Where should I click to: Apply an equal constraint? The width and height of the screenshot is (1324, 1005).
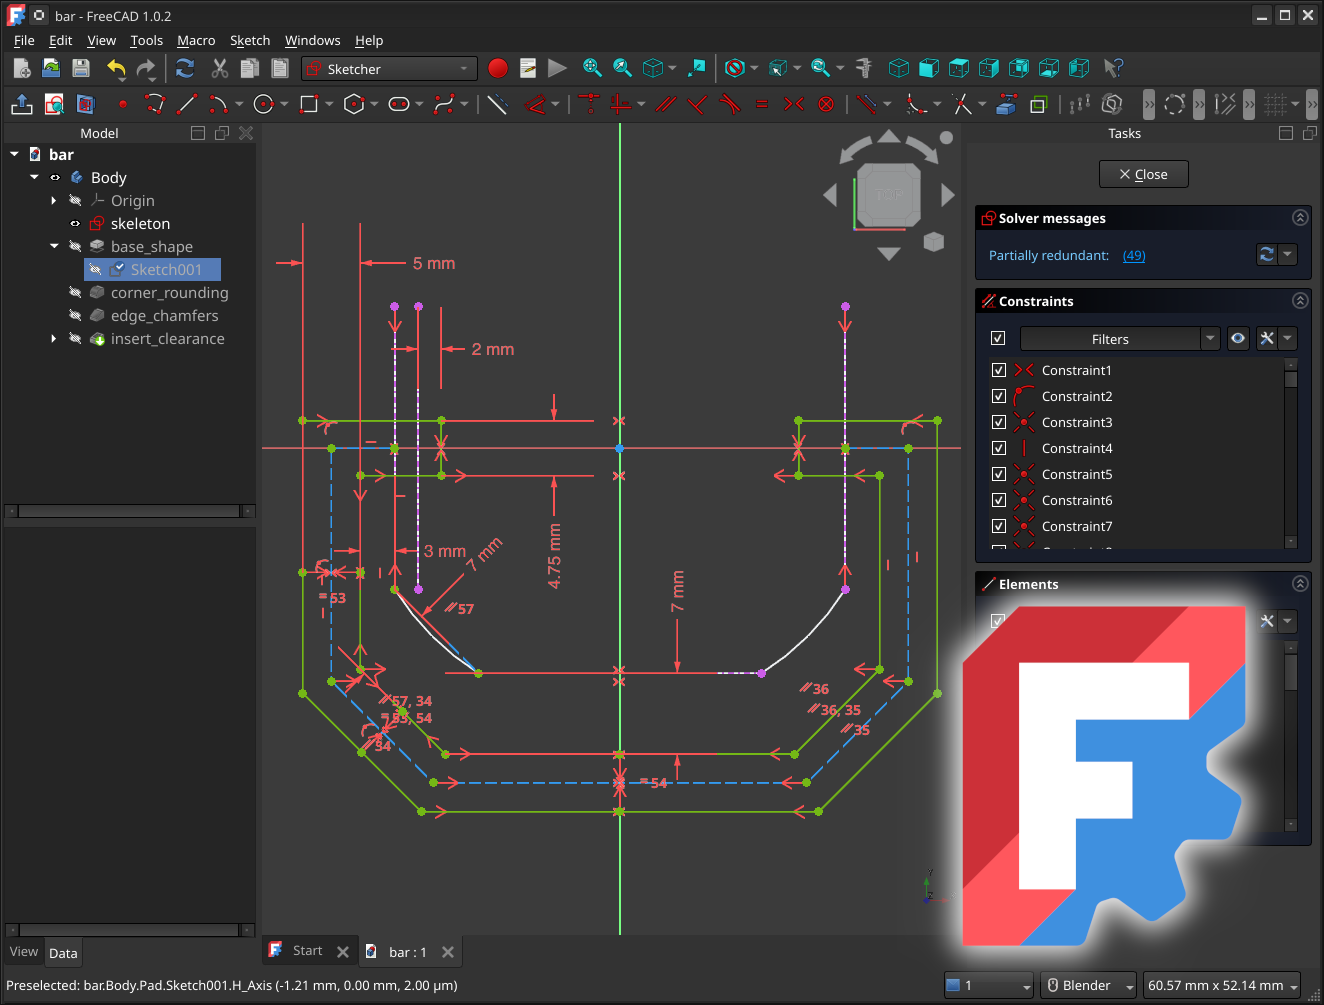point(761,104)
